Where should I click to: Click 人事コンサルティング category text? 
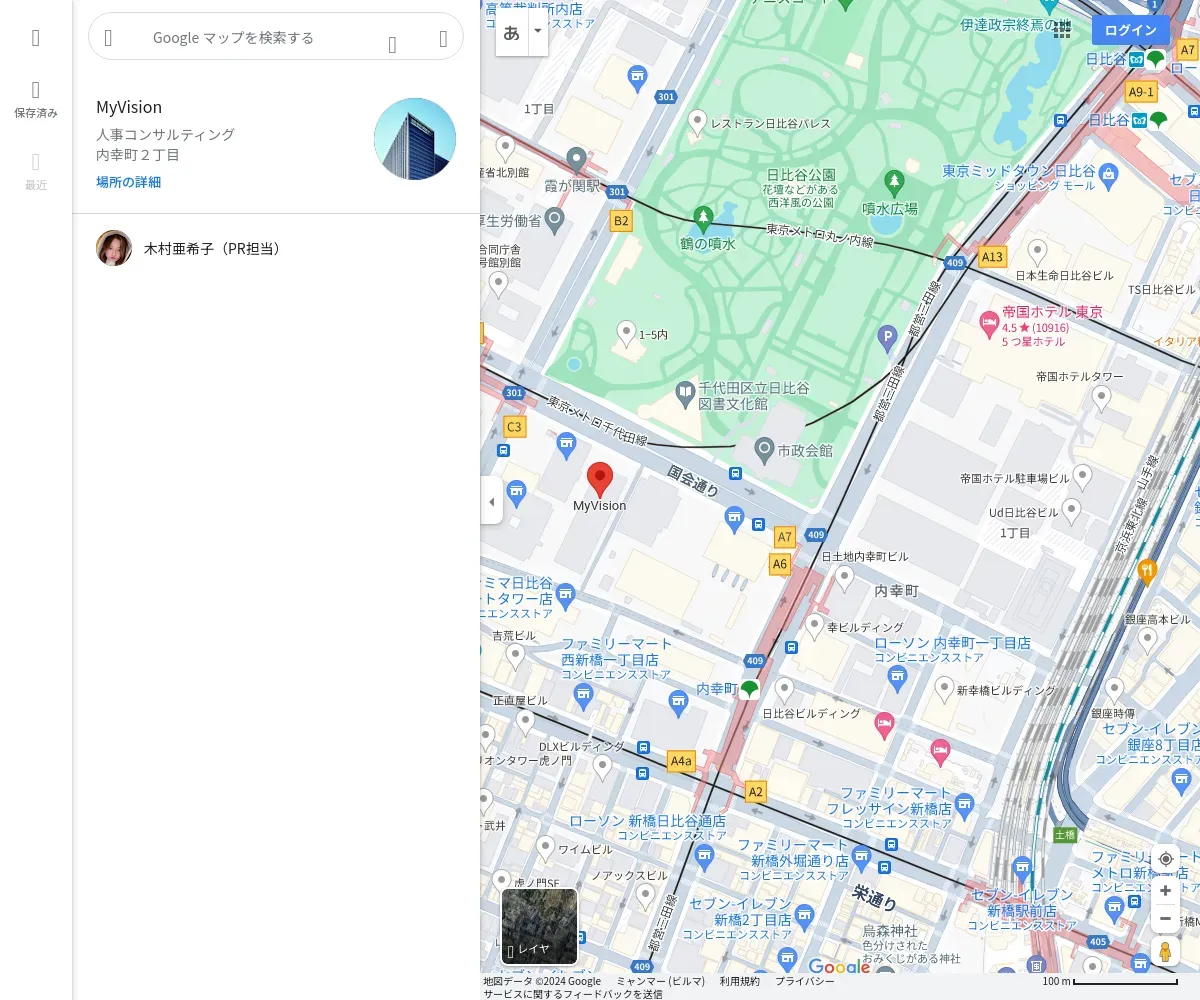[165, 134]
